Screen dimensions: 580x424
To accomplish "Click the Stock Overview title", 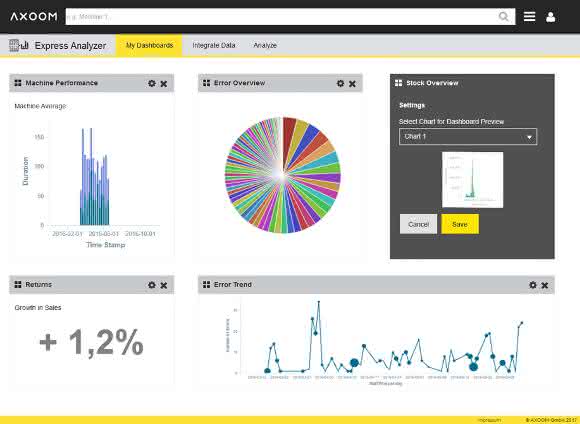I will 432,83.
